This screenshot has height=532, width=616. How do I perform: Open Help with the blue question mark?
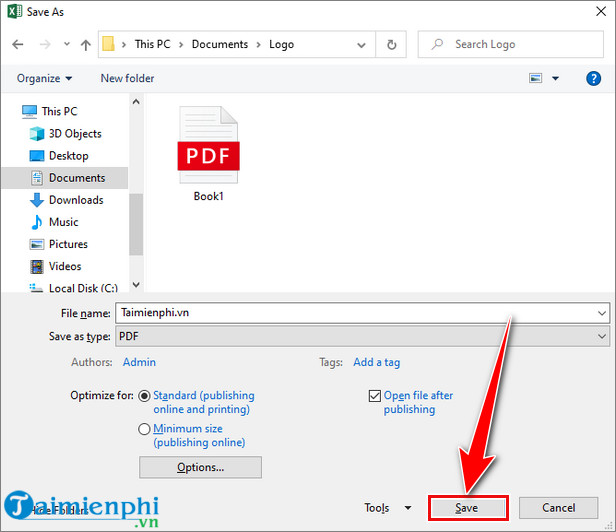[x=593, y=79]
